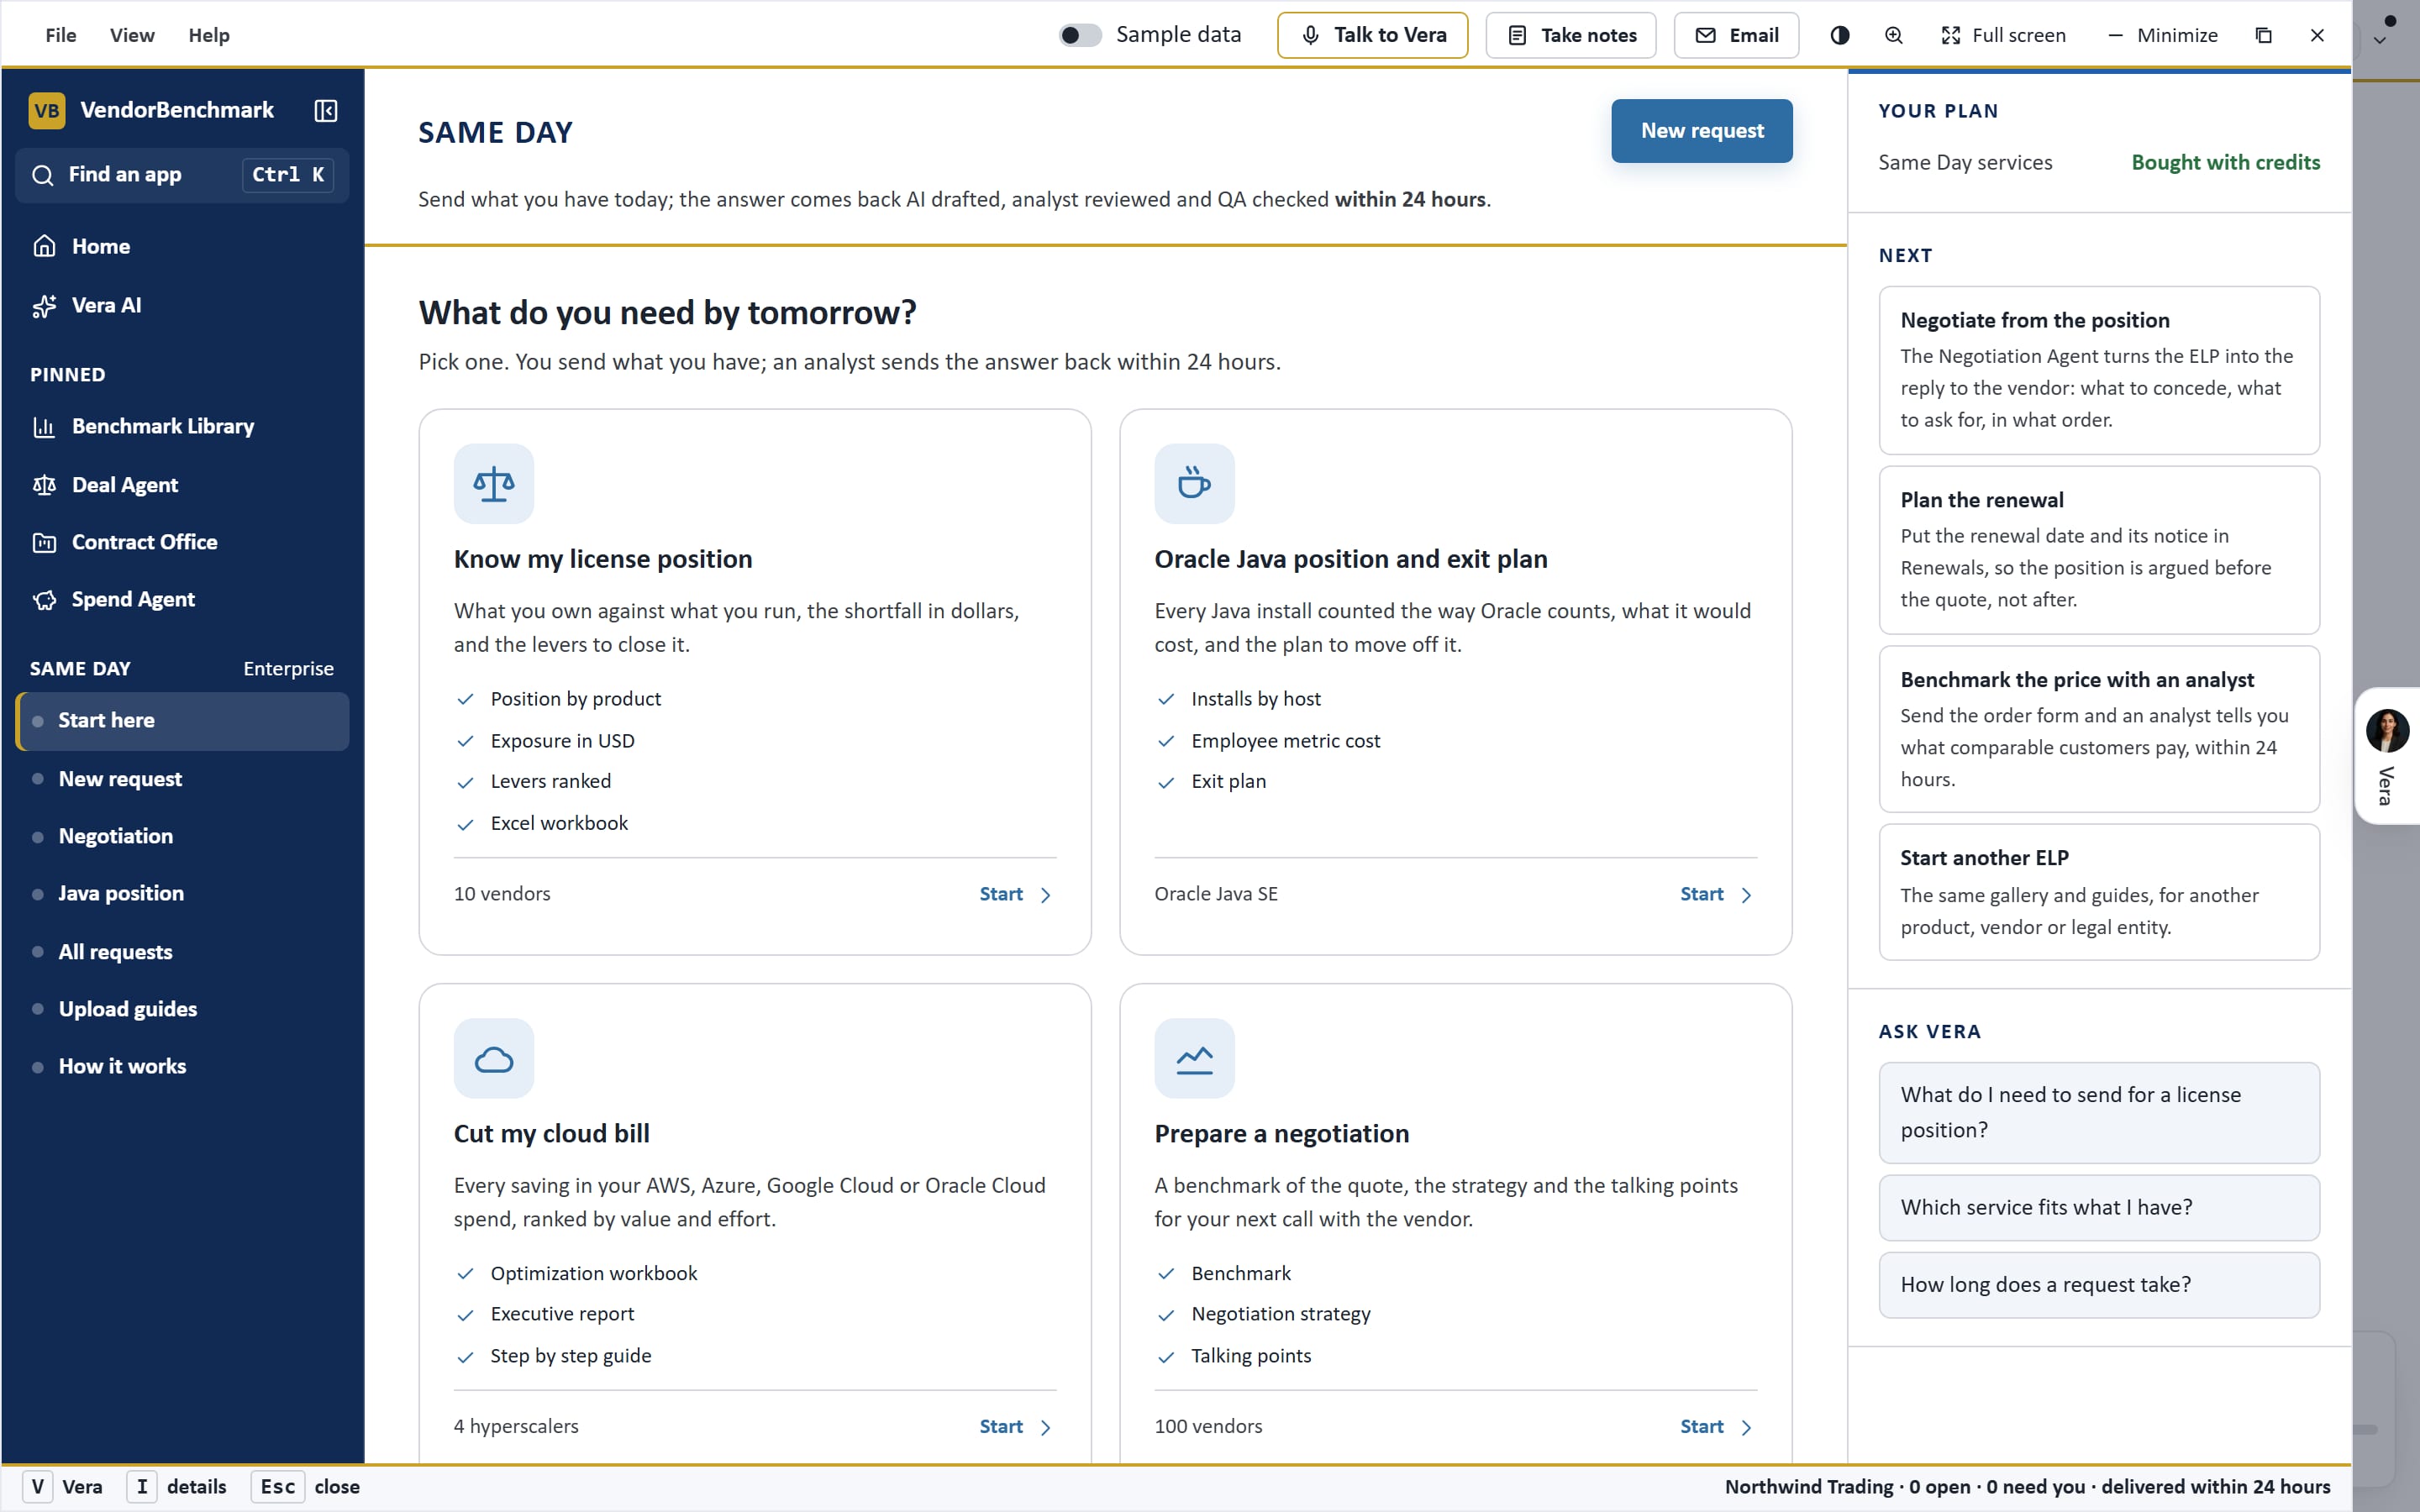Click the zoom magnifier icon in top bar
The width and height of the screenshot is (2420, 1512).
pos(1894,35)
